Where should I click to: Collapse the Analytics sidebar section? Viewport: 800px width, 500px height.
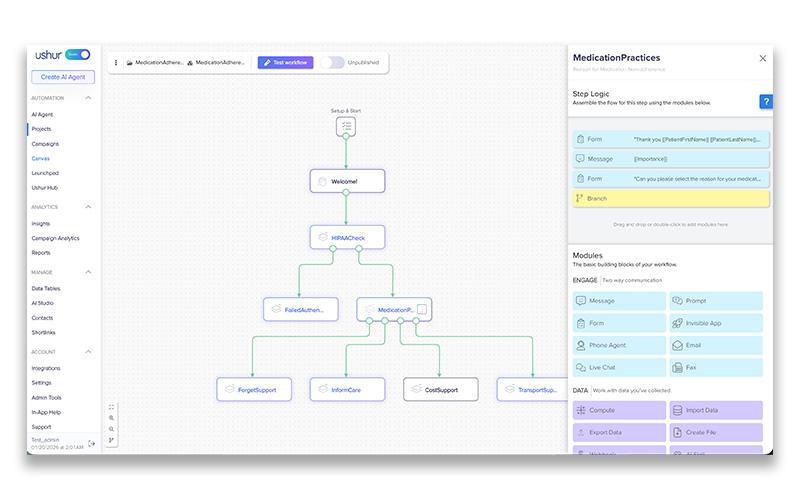tap(88, 207)
